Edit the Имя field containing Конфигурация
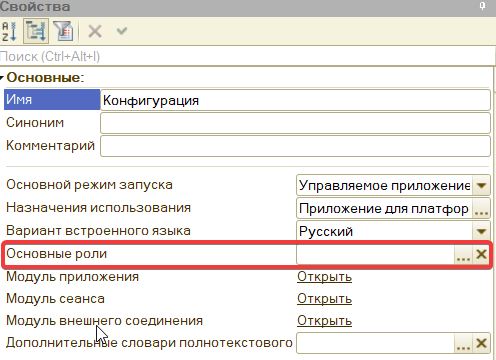Image resolution: width=496 pixels, height=360 pixels. tap(295, 100)
